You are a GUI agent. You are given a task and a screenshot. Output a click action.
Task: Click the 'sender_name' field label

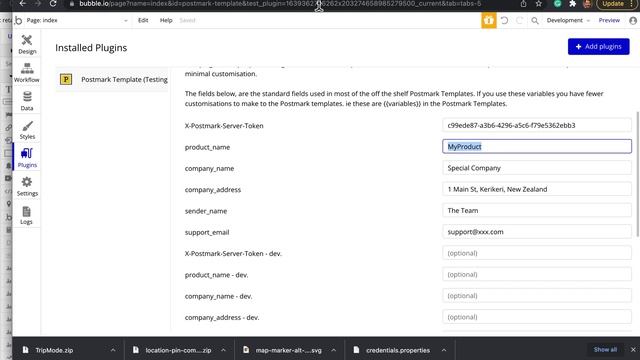click(206, 211)
